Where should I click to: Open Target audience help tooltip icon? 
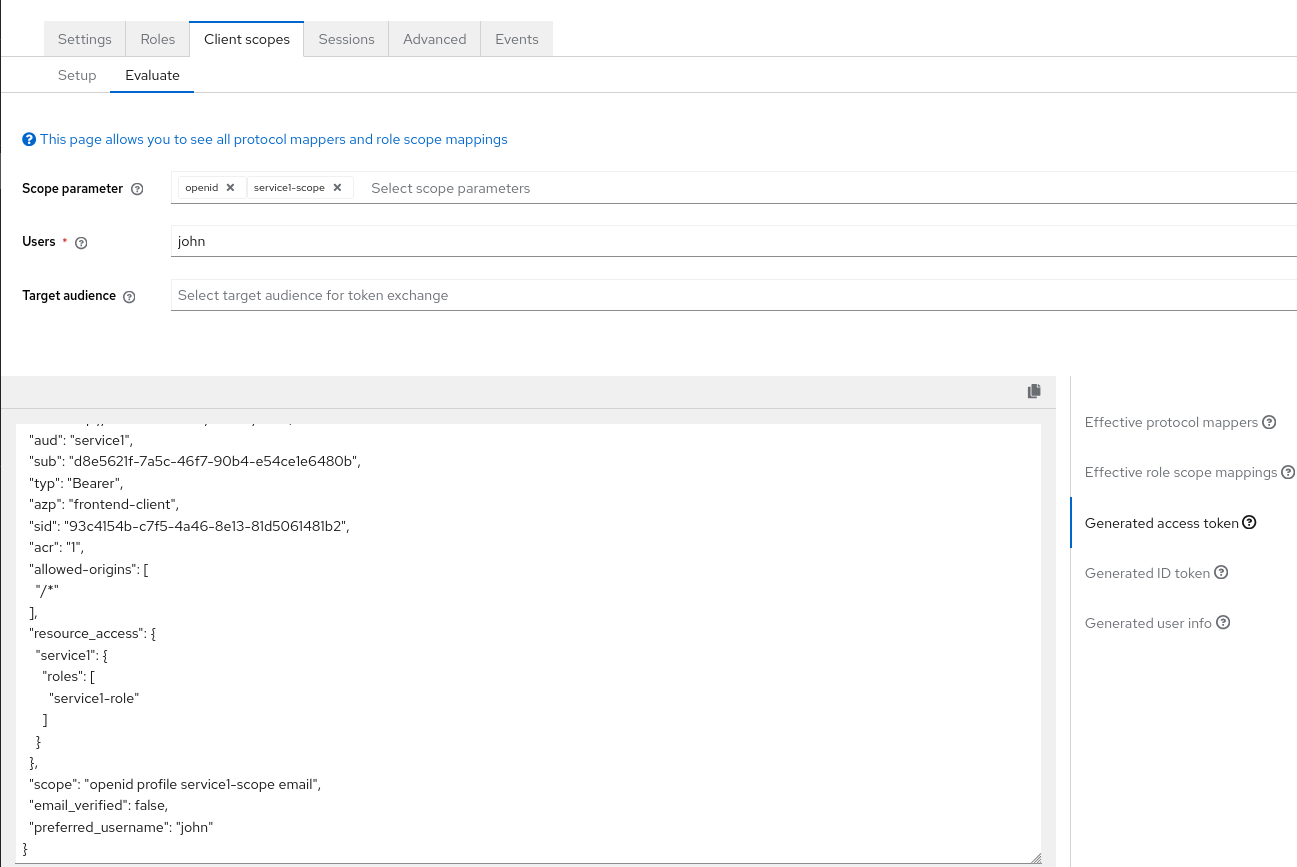coord(129,297)
